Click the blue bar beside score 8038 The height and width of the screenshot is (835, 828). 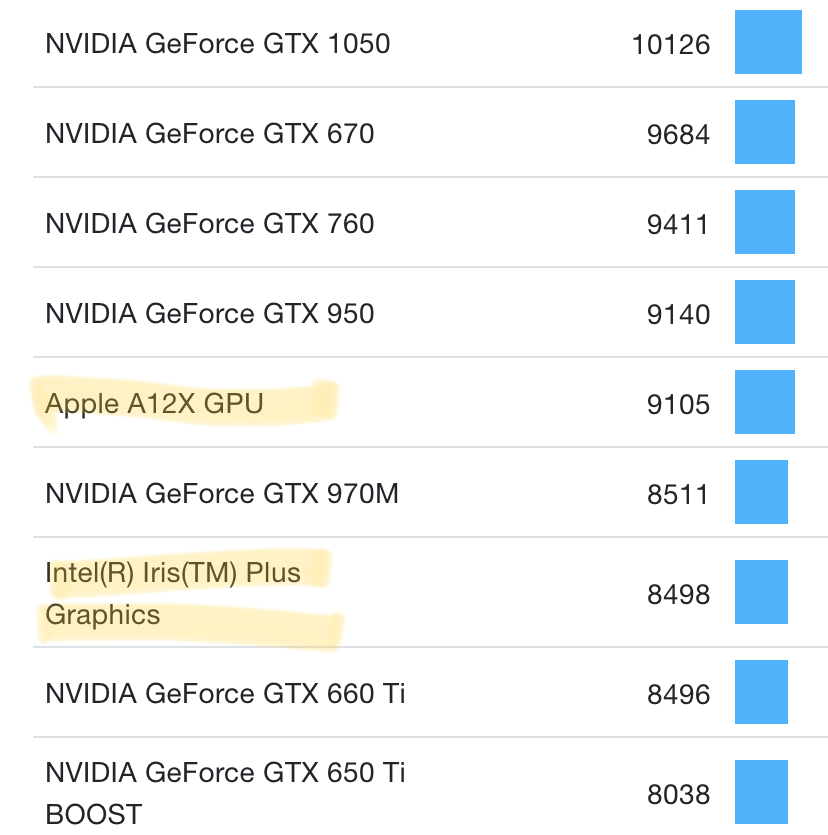pos(761,794)
